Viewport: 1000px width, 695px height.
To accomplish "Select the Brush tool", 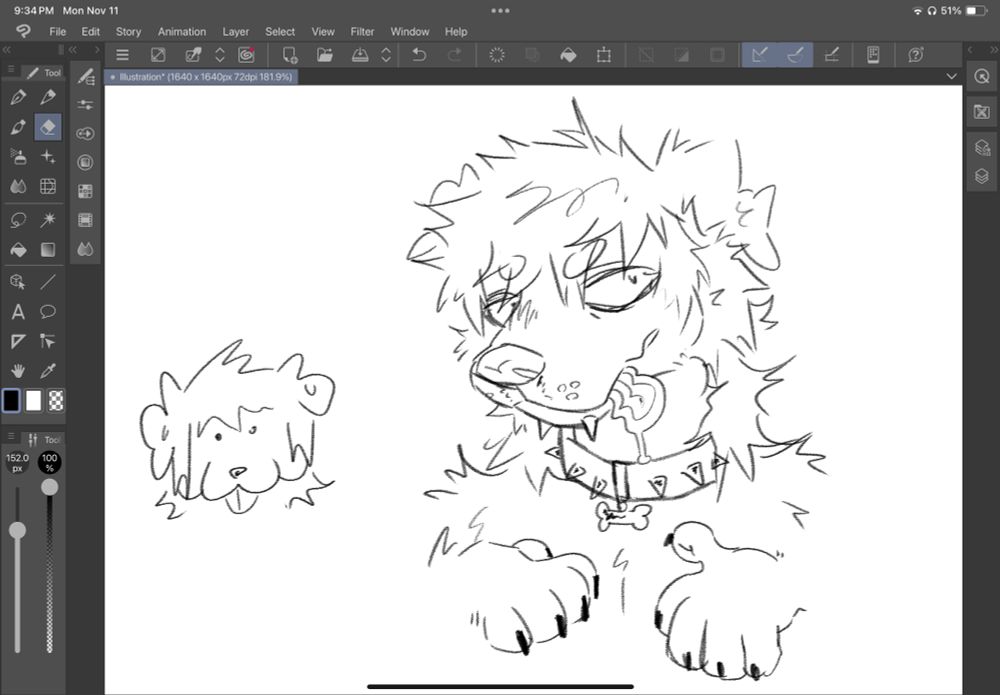I will [18, 127].
